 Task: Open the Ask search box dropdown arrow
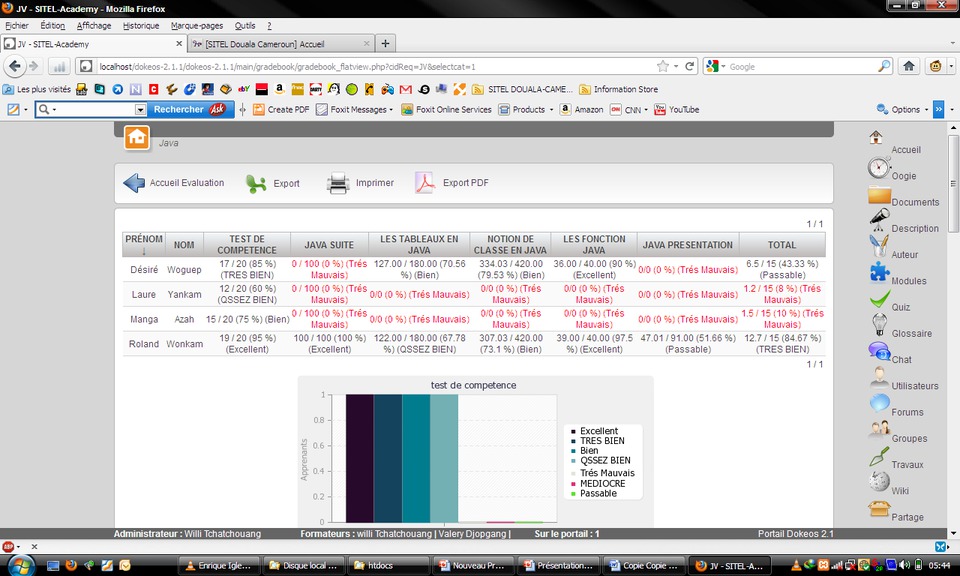point(140,110)
